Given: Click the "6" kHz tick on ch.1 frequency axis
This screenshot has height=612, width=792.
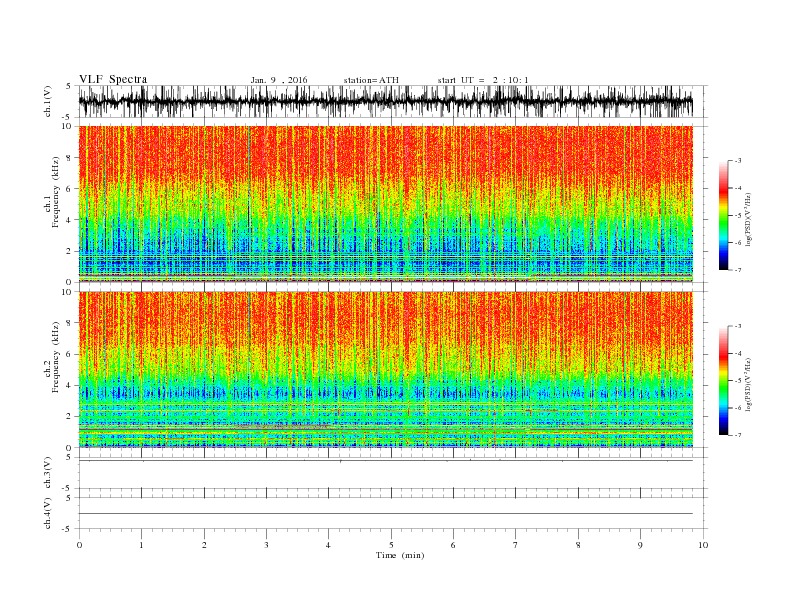Looking at the screenshot, I should pyautogui.click(x=71, y=189).
